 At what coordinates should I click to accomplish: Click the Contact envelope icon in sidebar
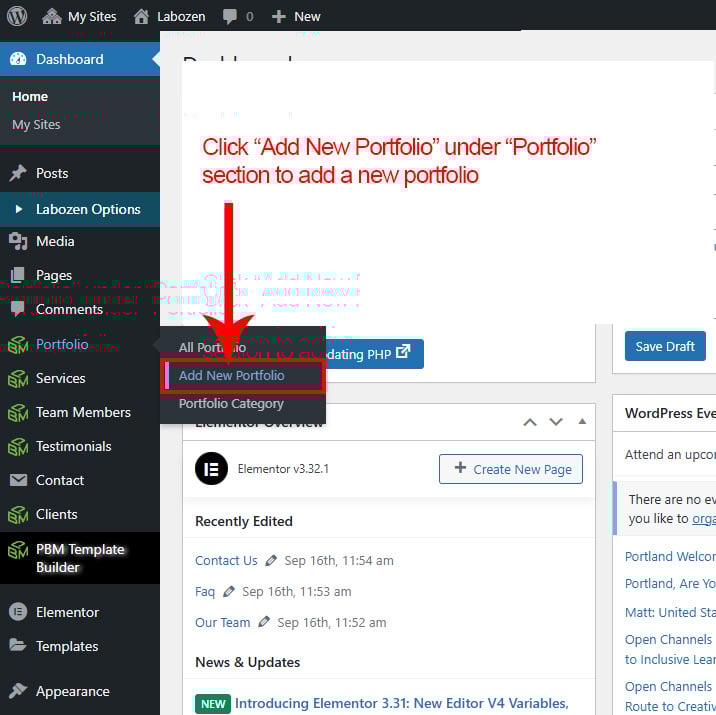tap(18, 480)
